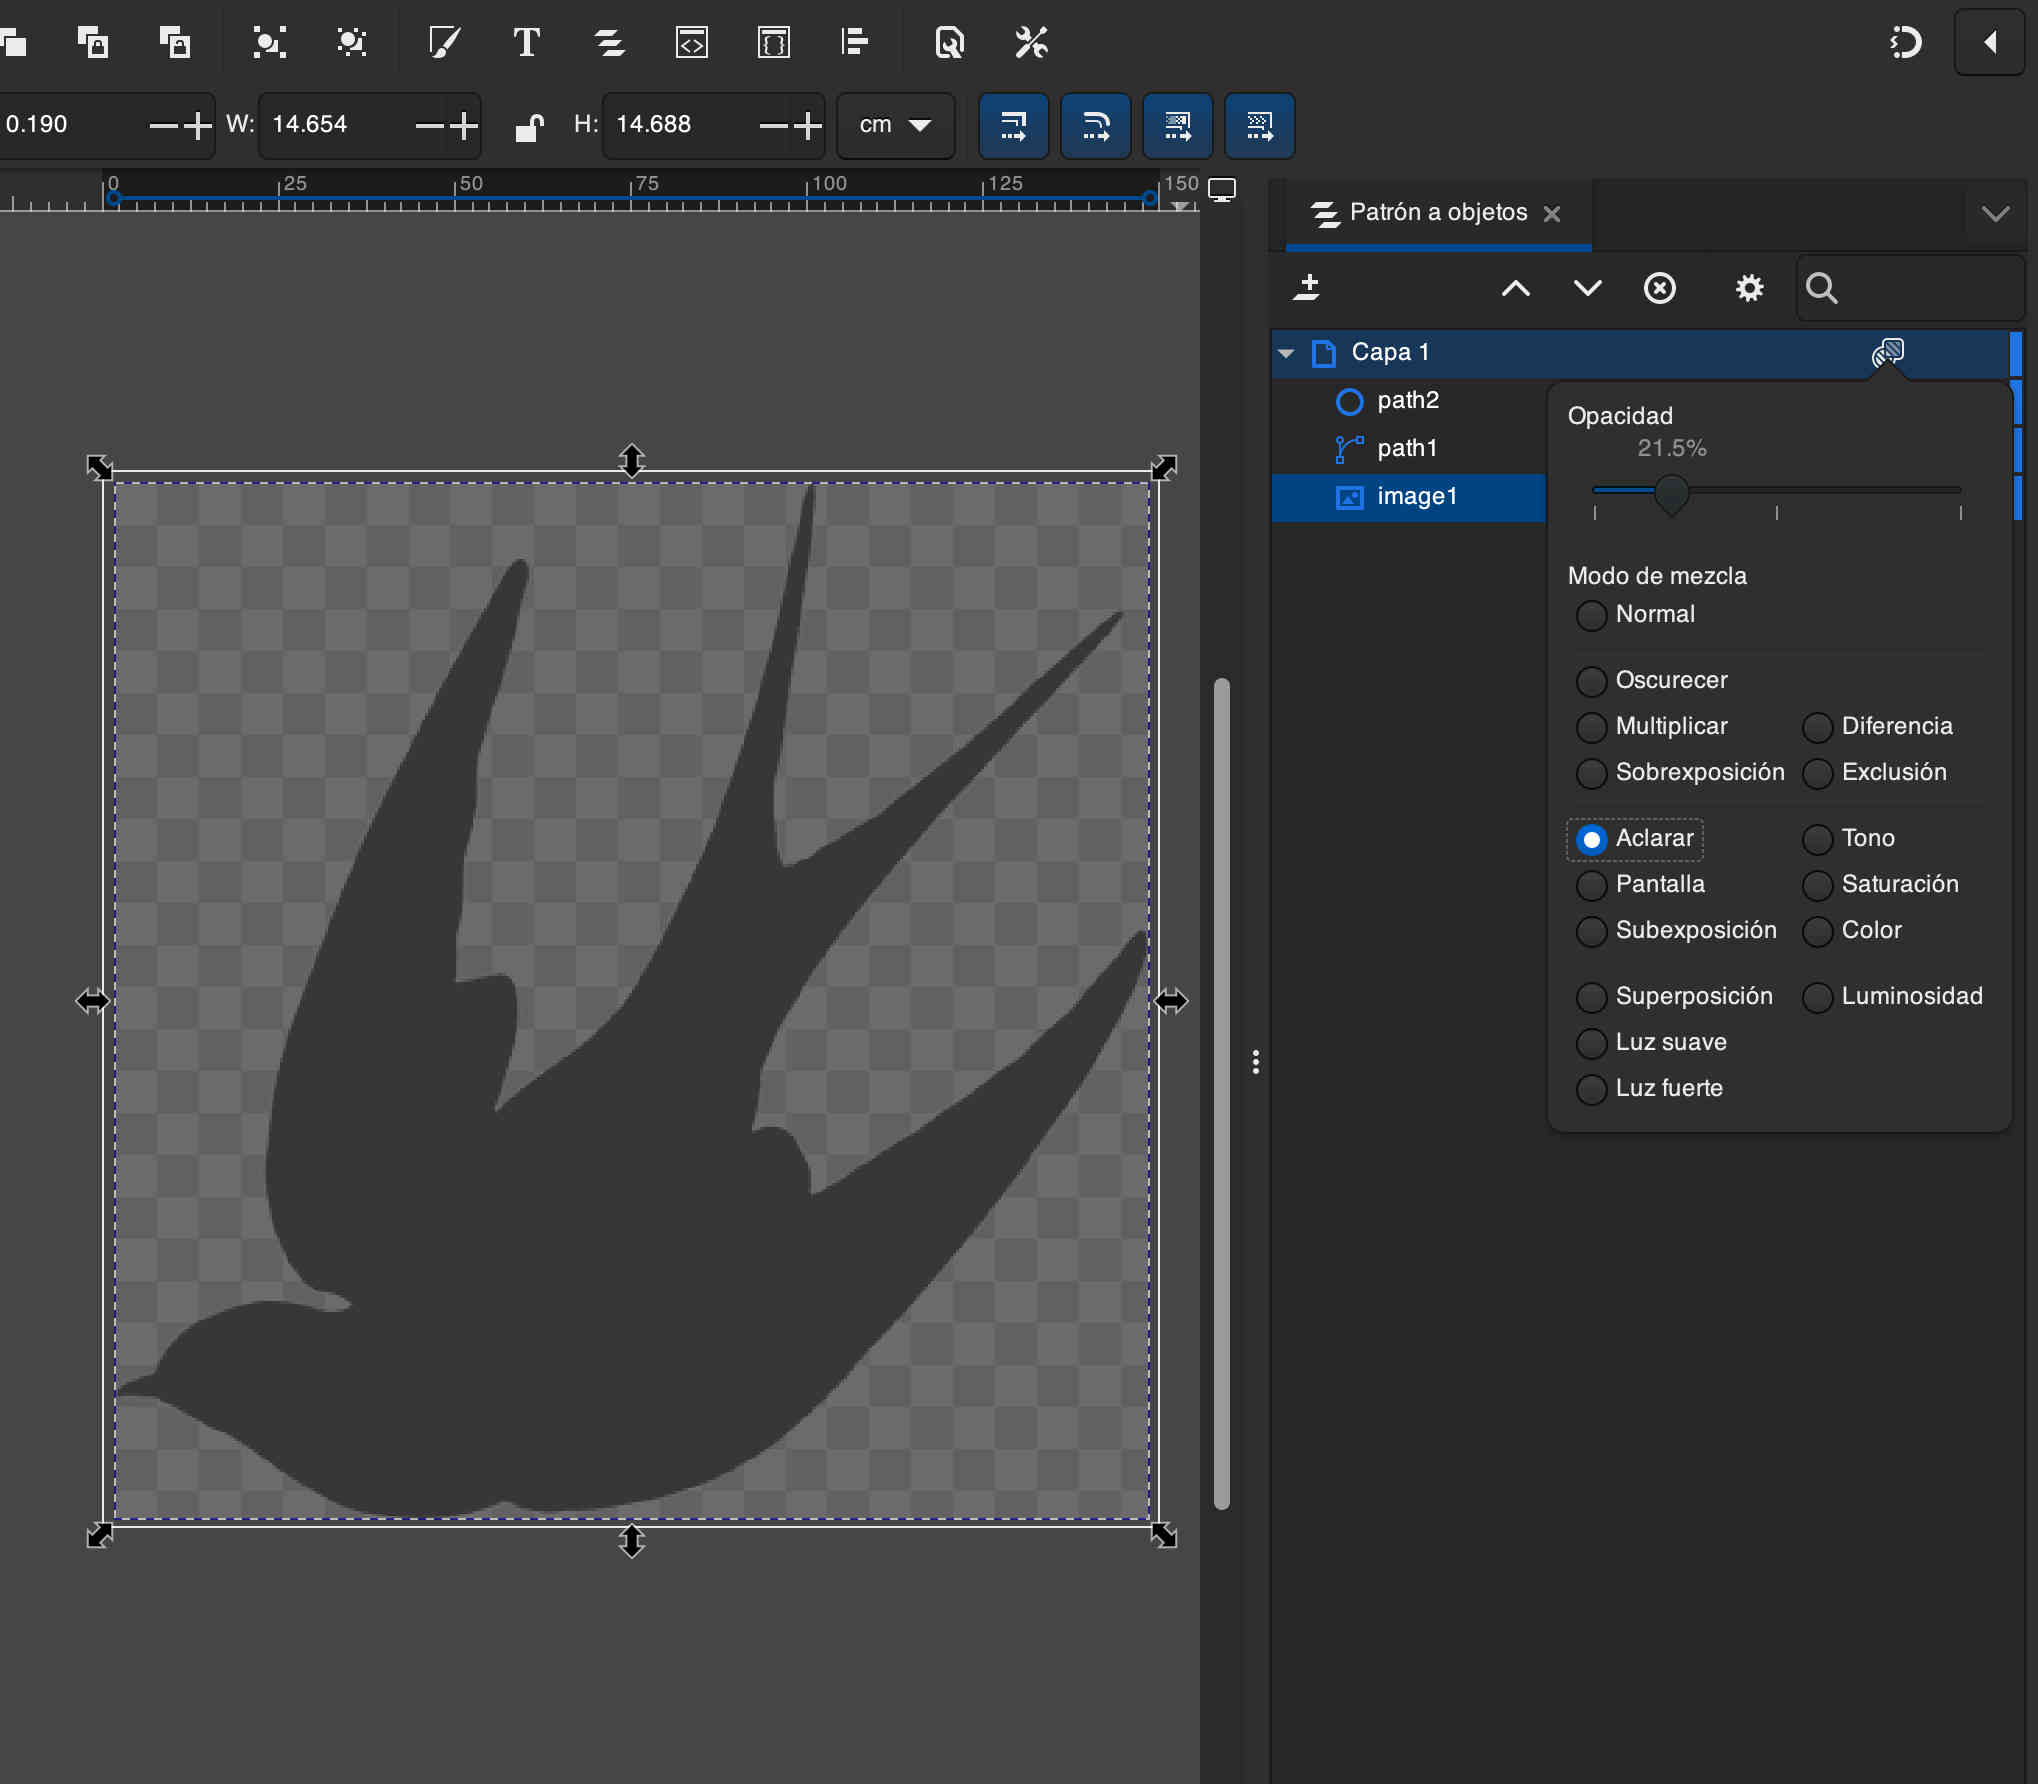Viewport: 2038px width, 1784px height.
Task: Collapse the toolbar with the left arrow button
Action: point(1989,42)
